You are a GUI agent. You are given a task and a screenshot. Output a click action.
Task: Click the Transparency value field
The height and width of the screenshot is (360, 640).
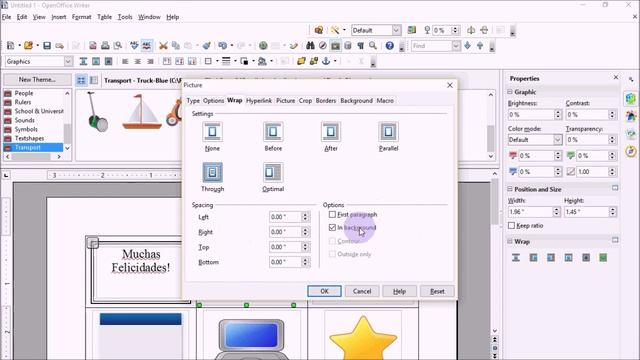(x=587, y=140)
